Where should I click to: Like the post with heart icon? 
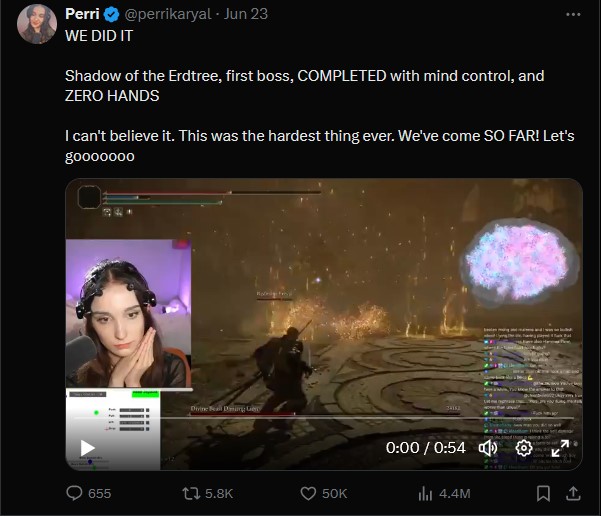tap(308, 493)
